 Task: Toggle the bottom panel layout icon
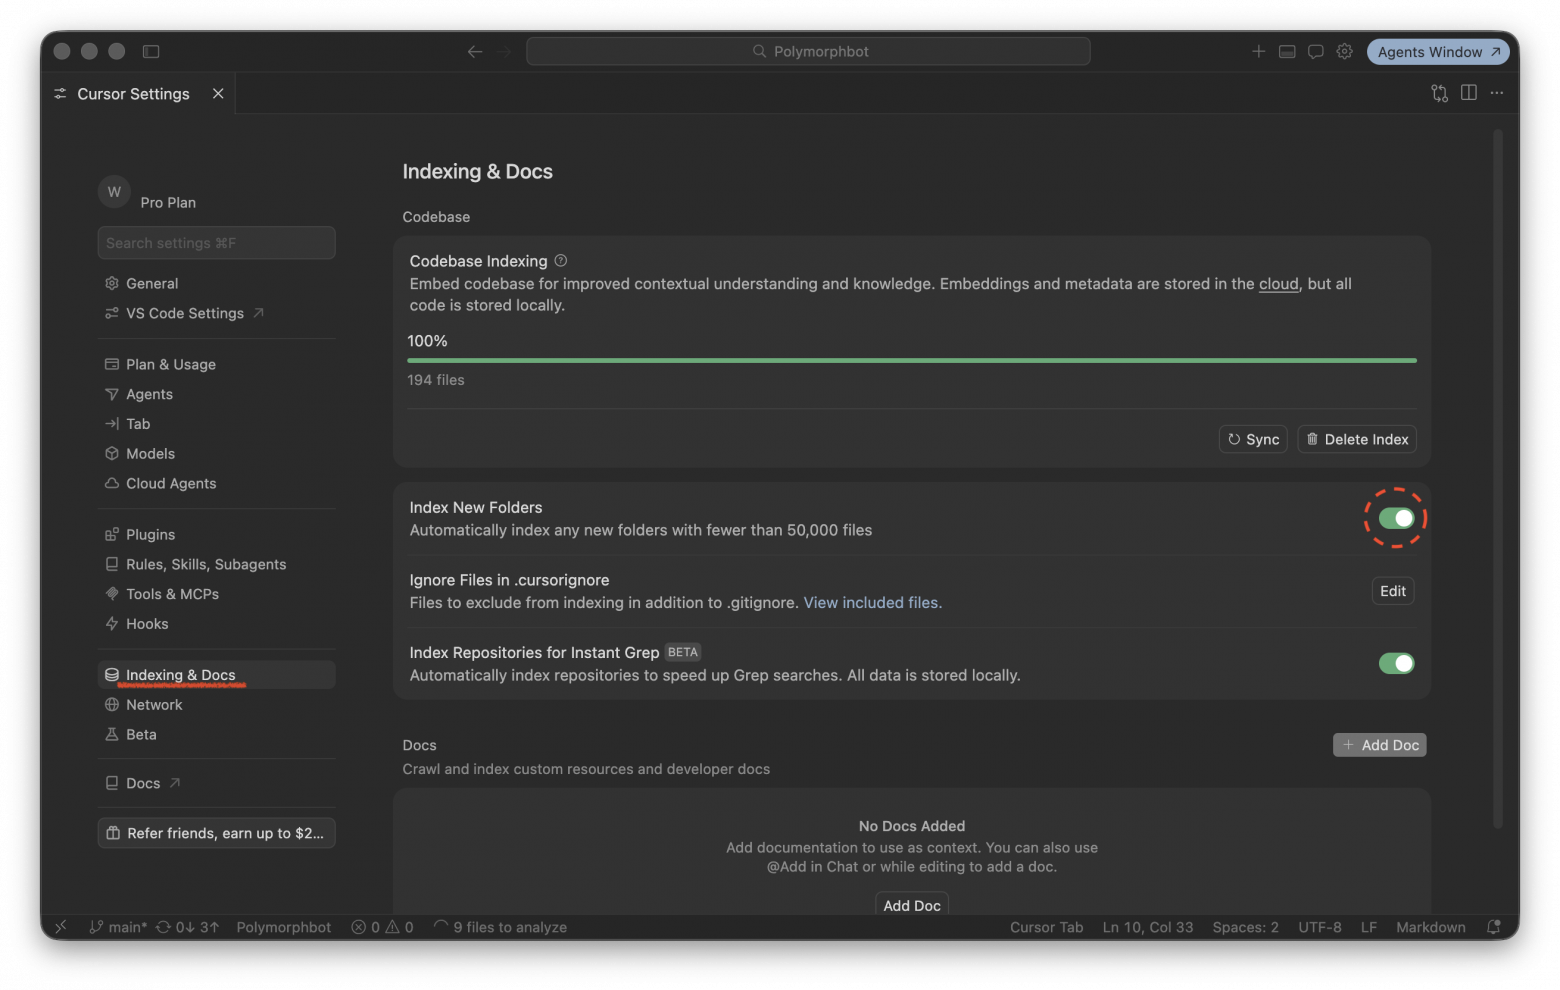coord(1287,51)
